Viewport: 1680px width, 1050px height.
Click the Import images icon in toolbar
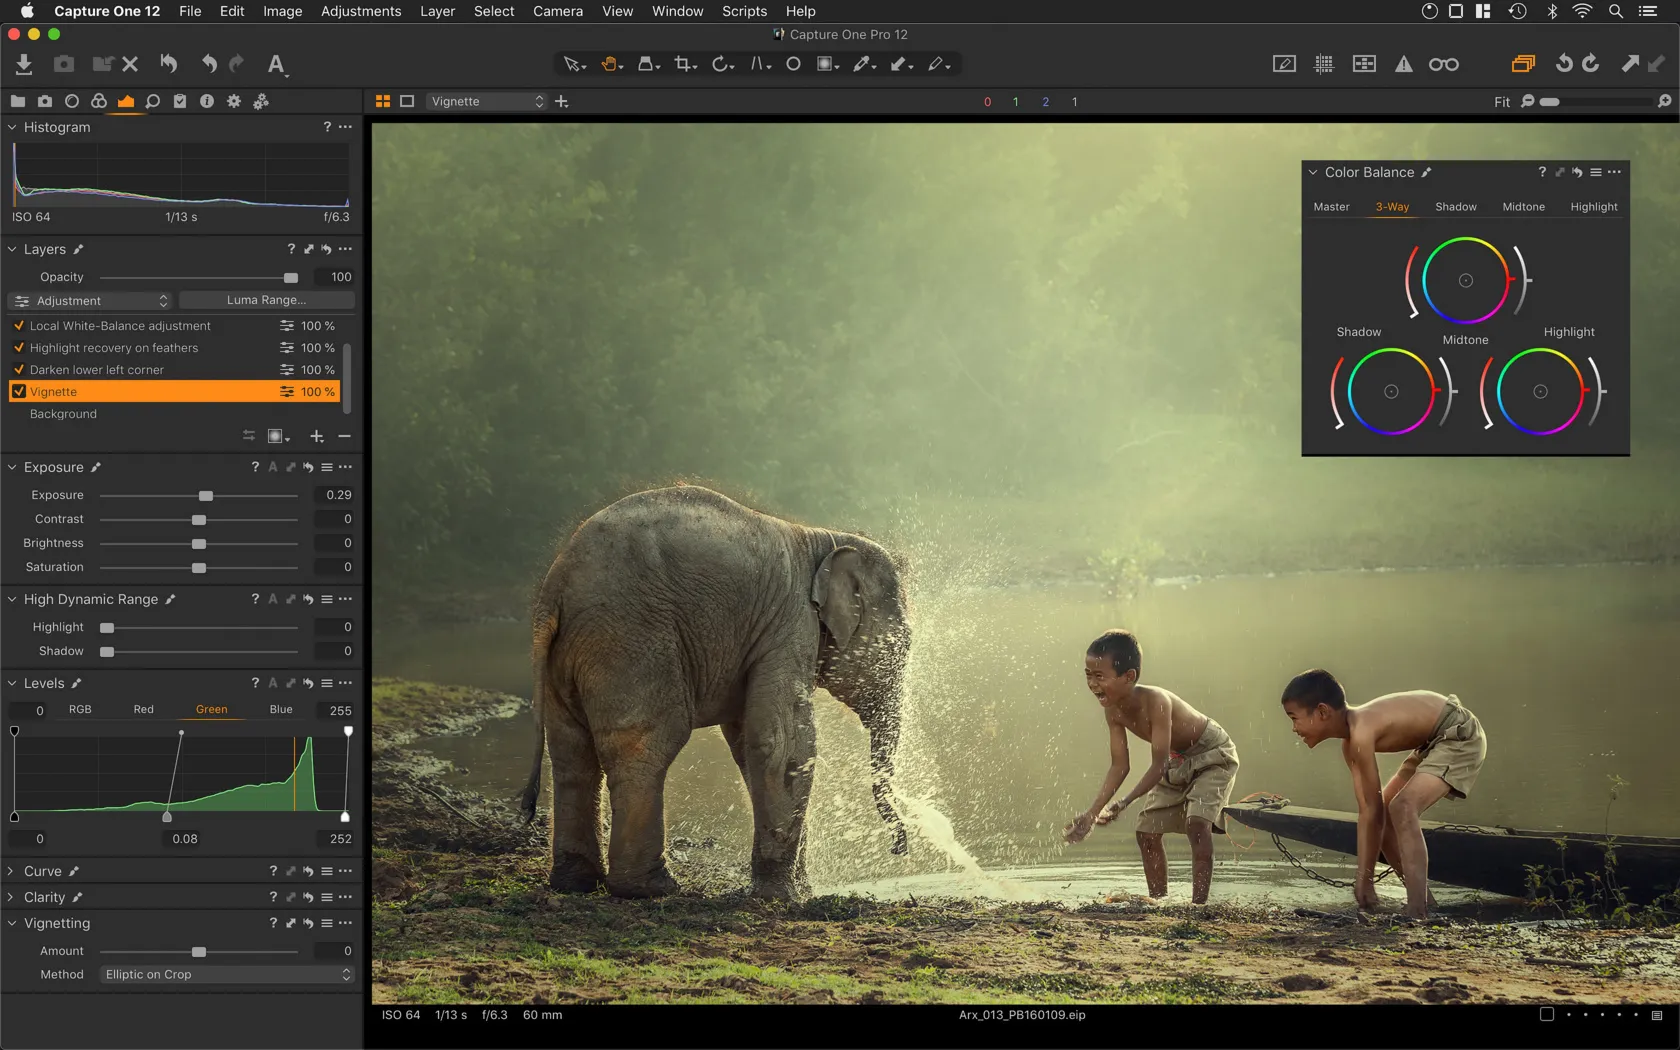point(24,64)
